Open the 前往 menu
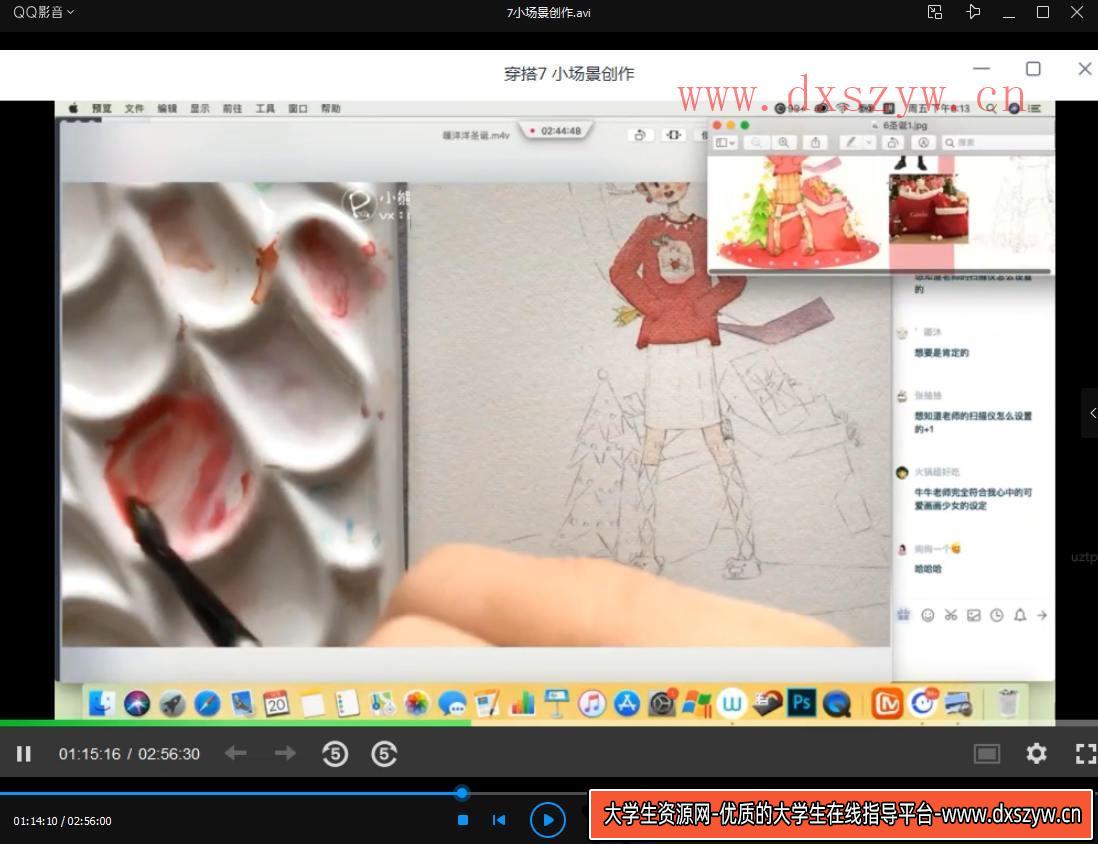1098x844 pixels. click(232, 109)
